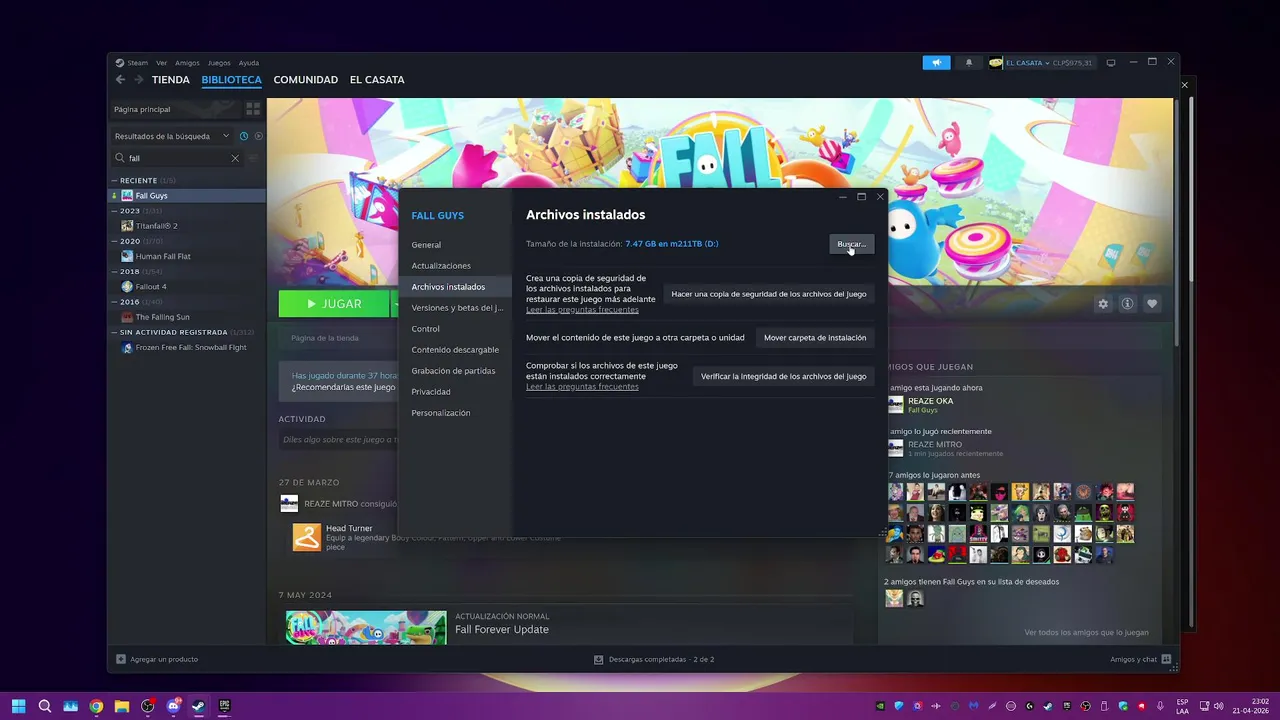Viewport: 1280px width, 720px height.
Task: Select 'Versiones y betas' in sidebar
Action: 455,308
